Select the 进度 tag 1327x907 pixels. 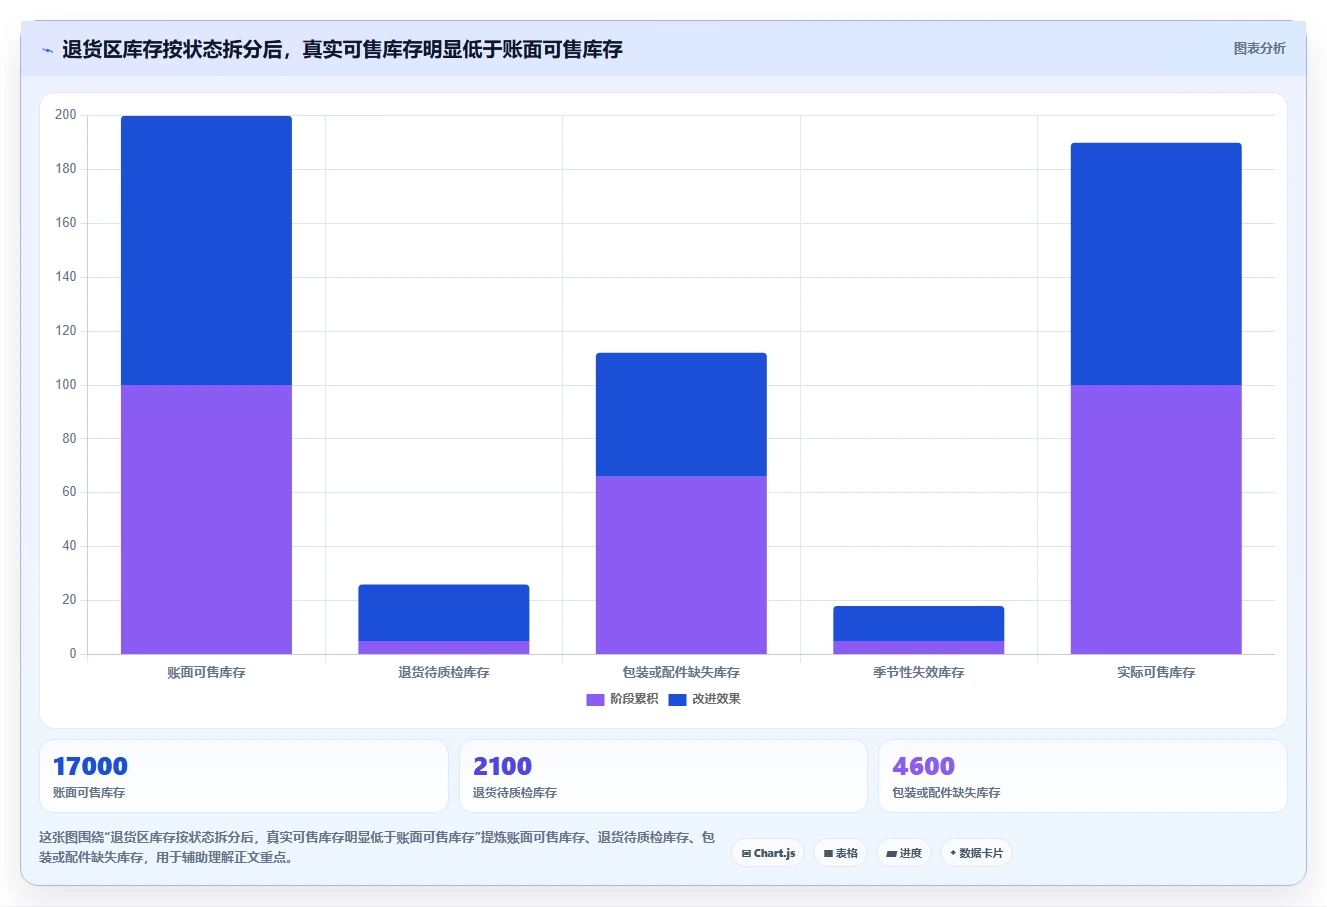tap(904, 853)
